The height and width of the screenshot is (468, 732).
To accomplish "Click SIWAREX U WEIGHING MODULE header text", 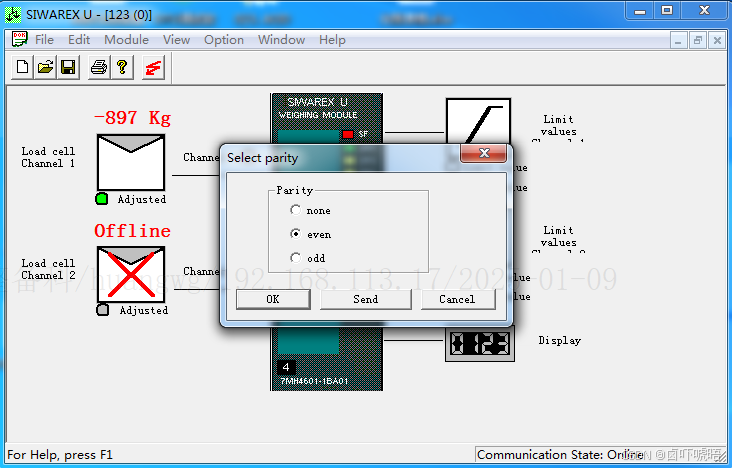I will click(318, 108).
